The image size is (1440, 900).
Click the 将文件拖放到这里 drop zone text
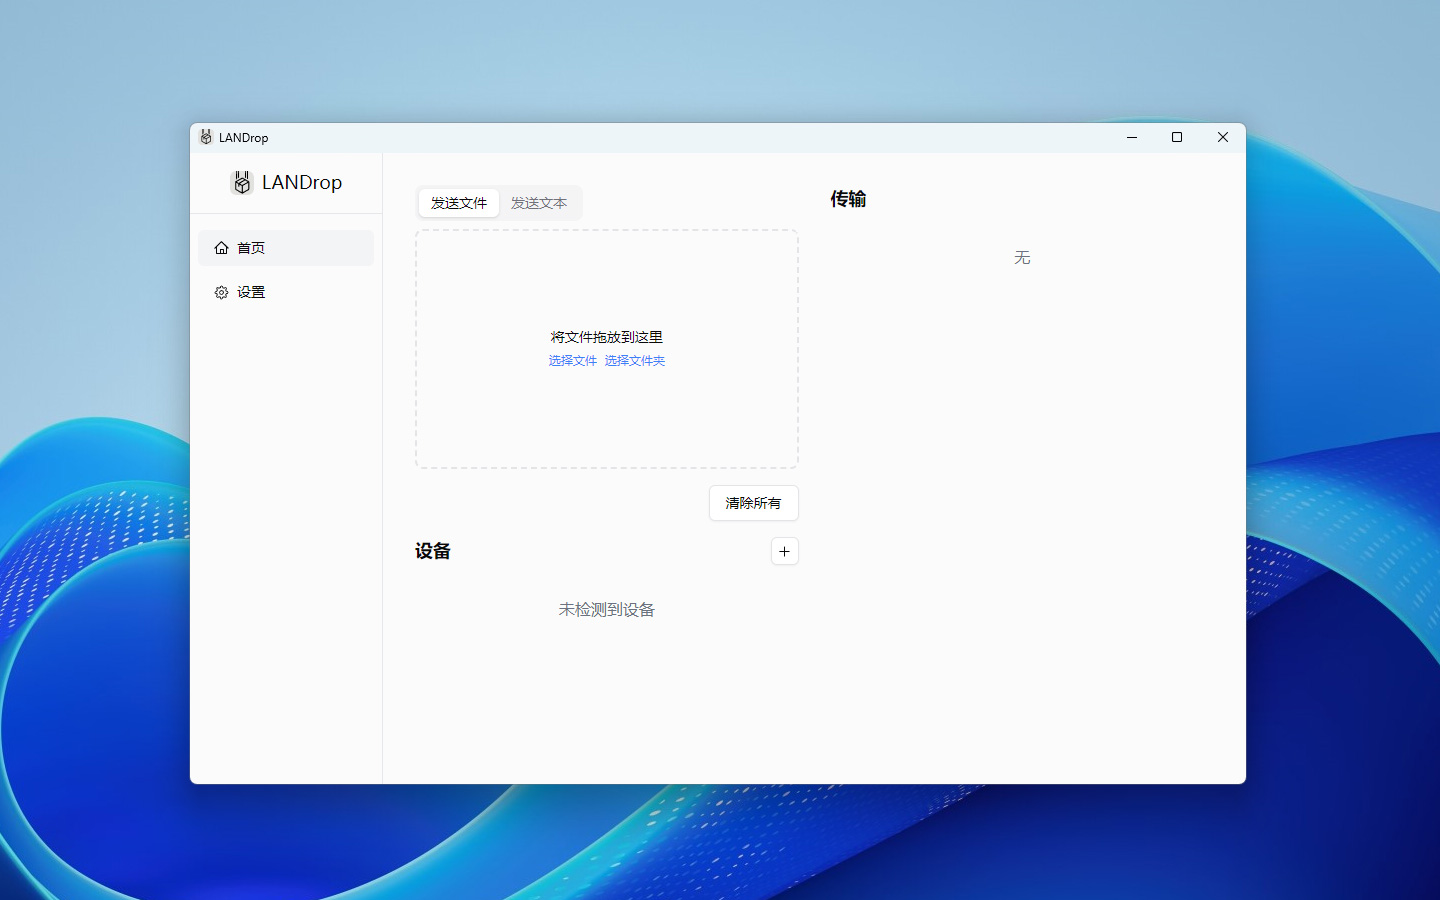click(x=606, y=337)
